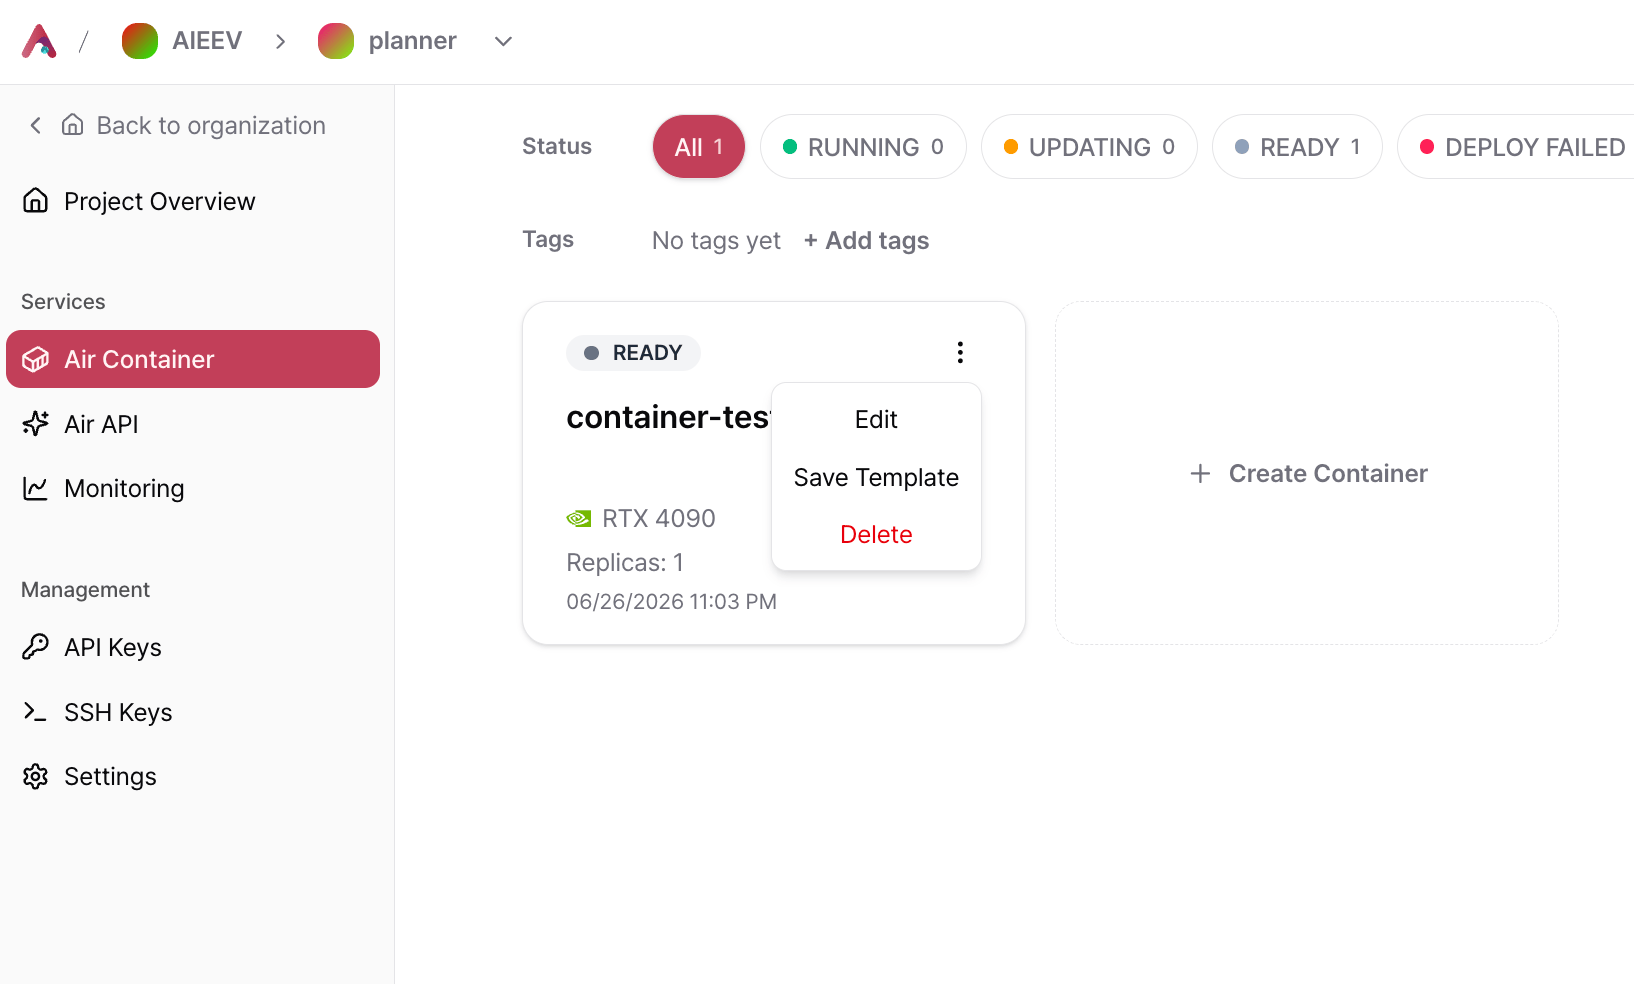Viewport: 1634px width, 984px height.
Task: Click + Add tags
Action: [x=866, y=240]
